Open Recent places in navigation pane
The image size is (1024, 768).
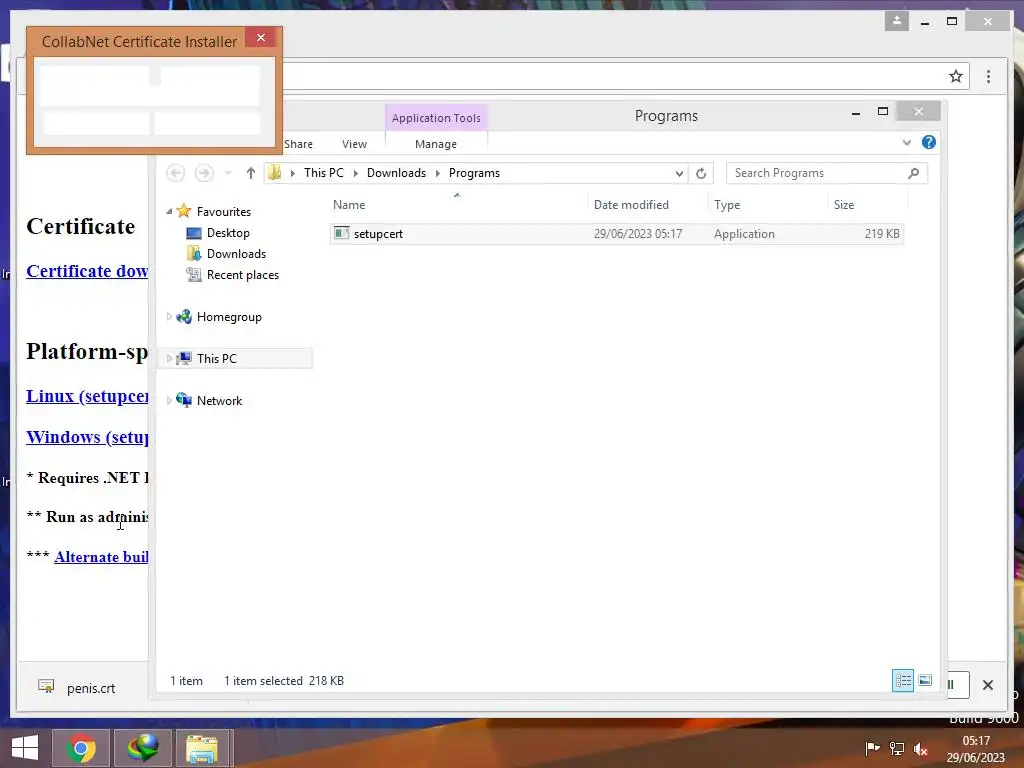tap(242, 275)
